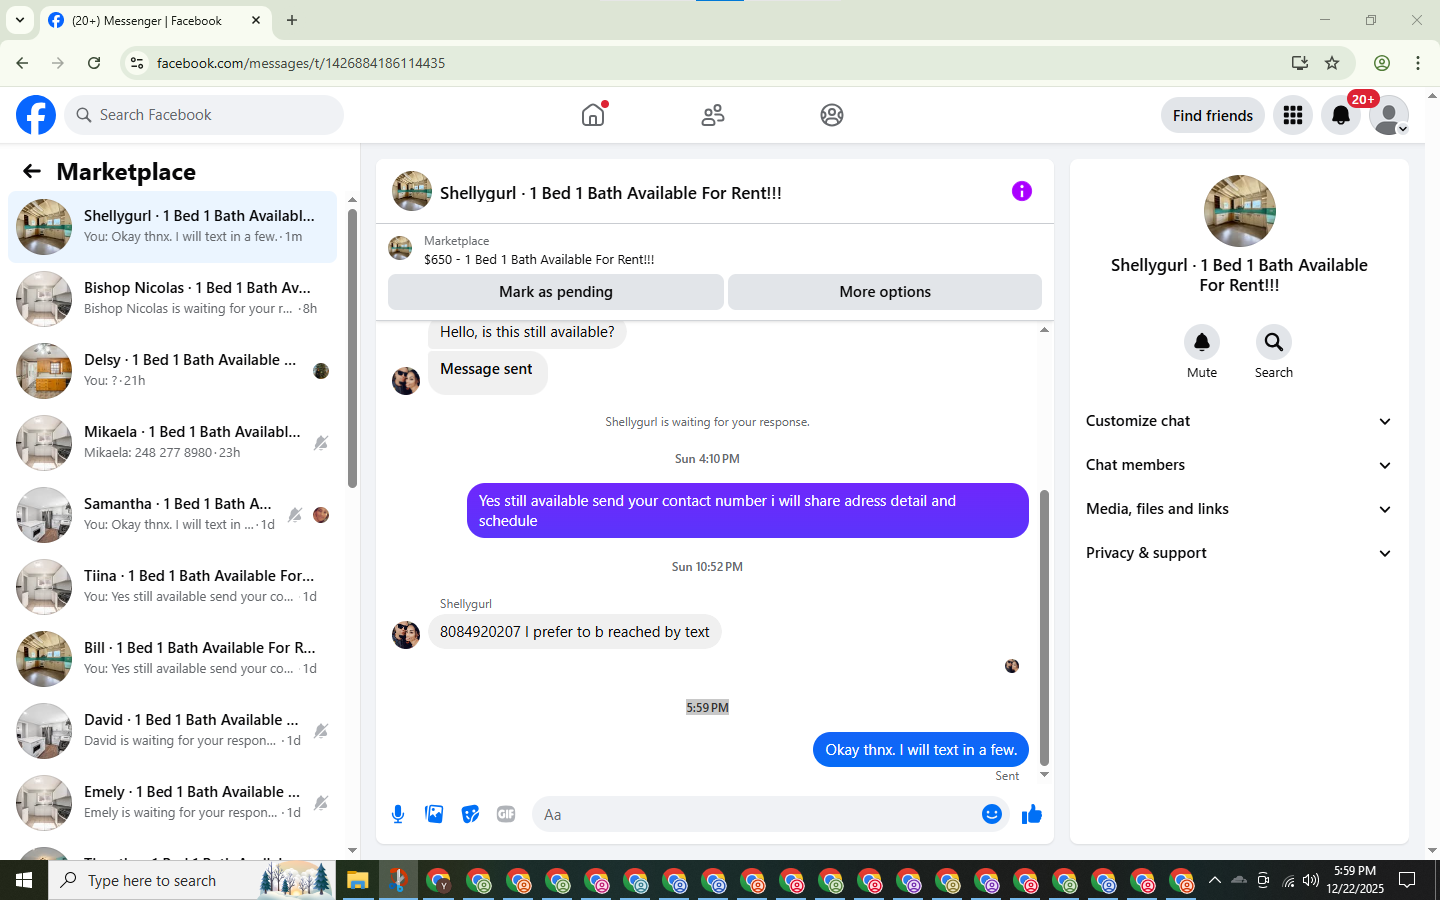Open the account profile picture menu
Screen dimensions: 1440x900
pyautogui.click(x=1389, y=115)
